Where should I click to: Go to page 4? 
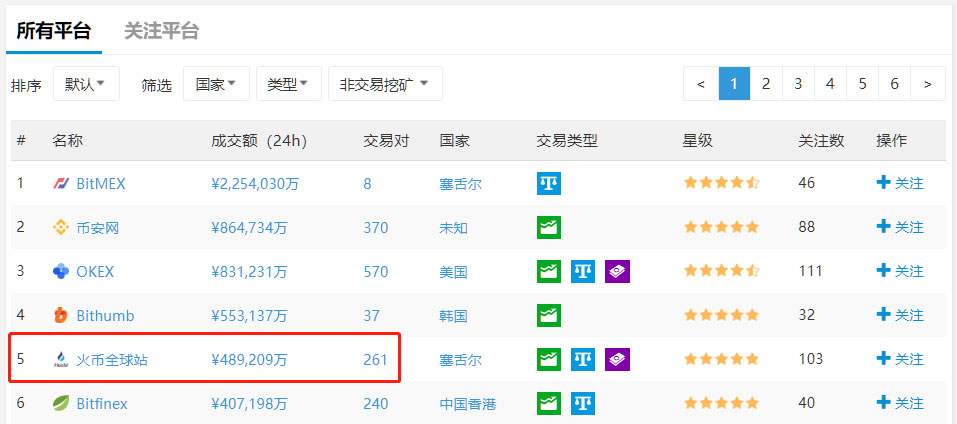(x=830, y=84)
